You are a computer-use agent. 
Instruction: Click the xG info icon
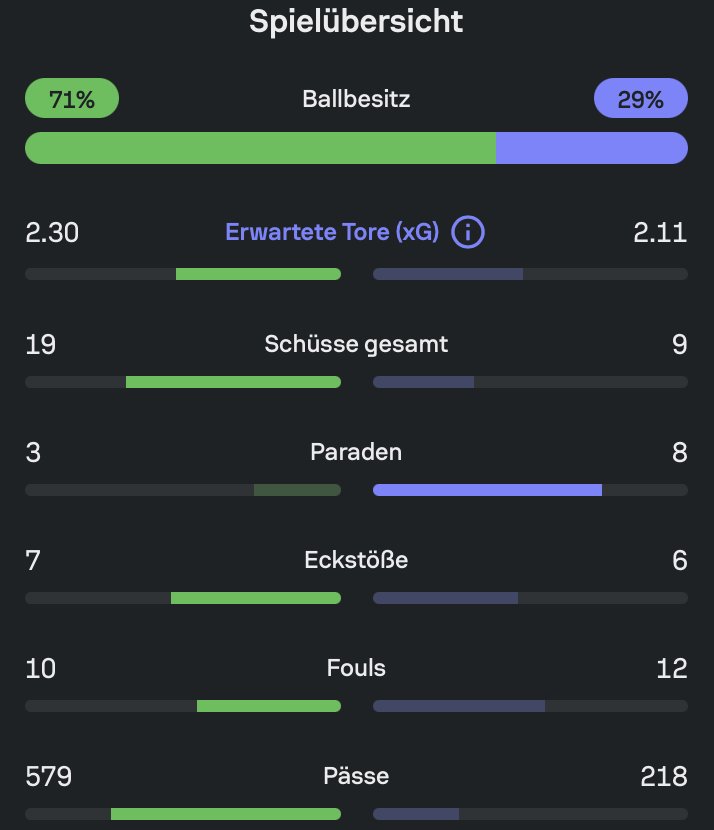tap(467, 232)
